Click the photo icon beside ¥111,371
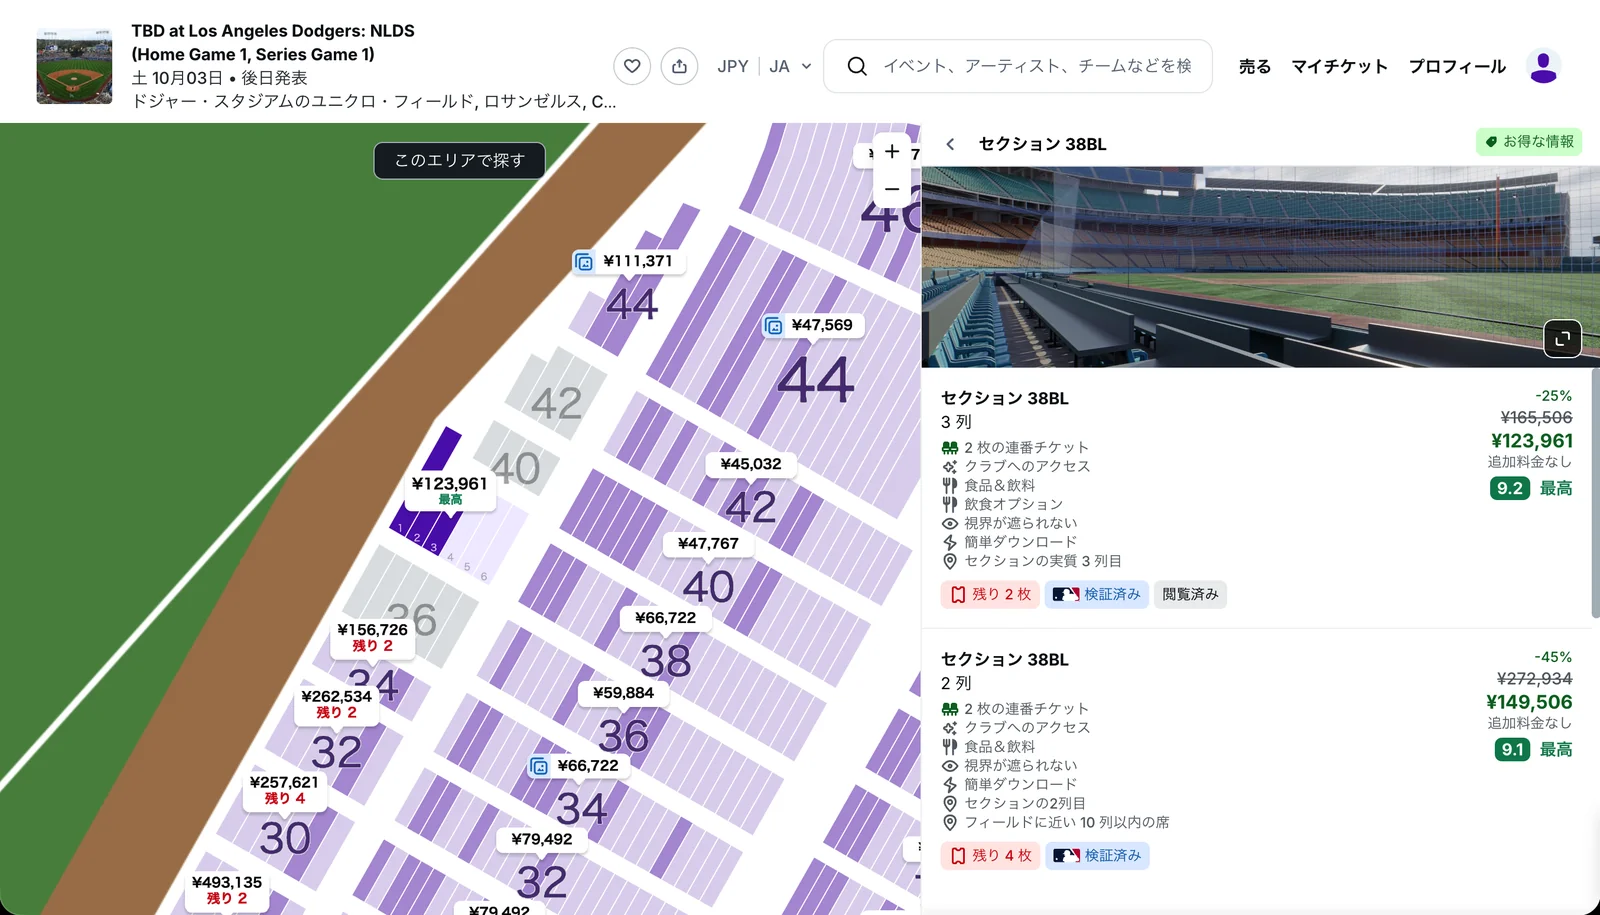This screenshot has height=915, width=1600. click(584, 262)
